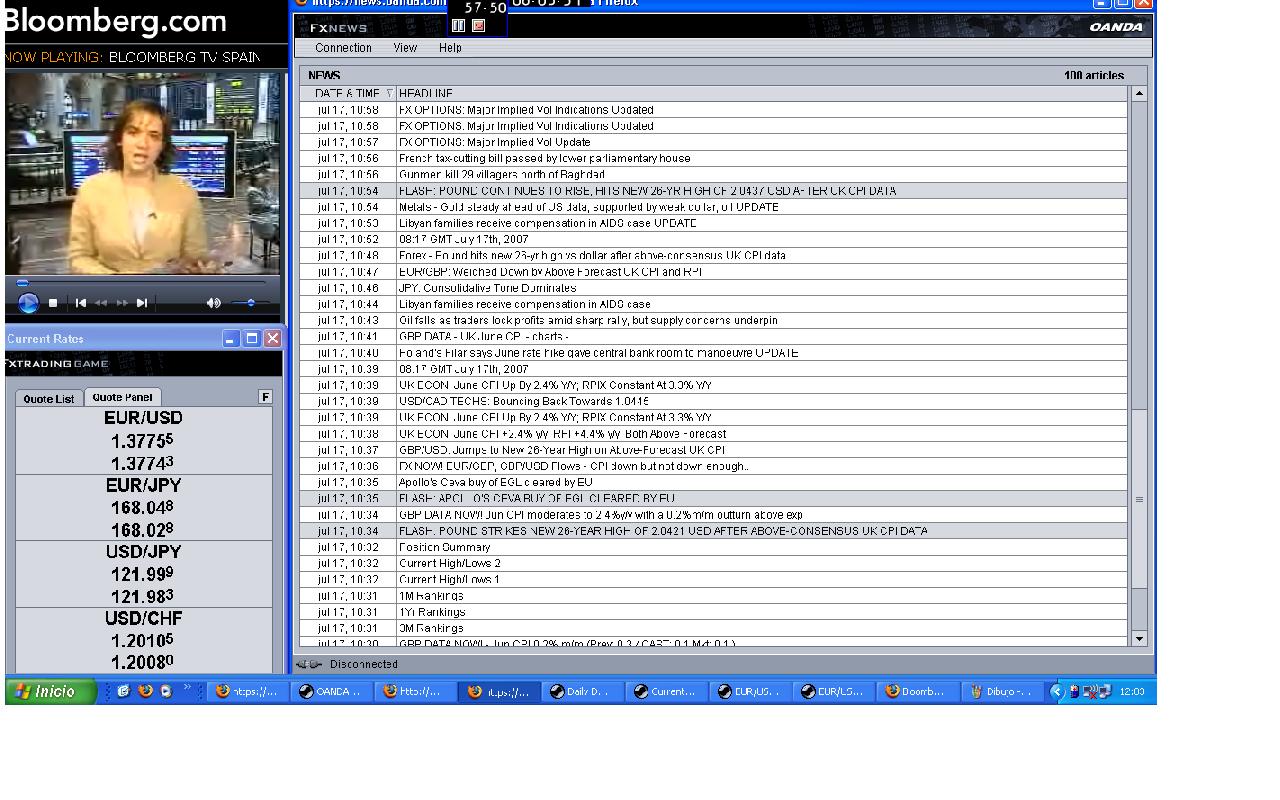Open the Position Summary headline
This screenshot has width=1280, height=800.
point(713,547)
